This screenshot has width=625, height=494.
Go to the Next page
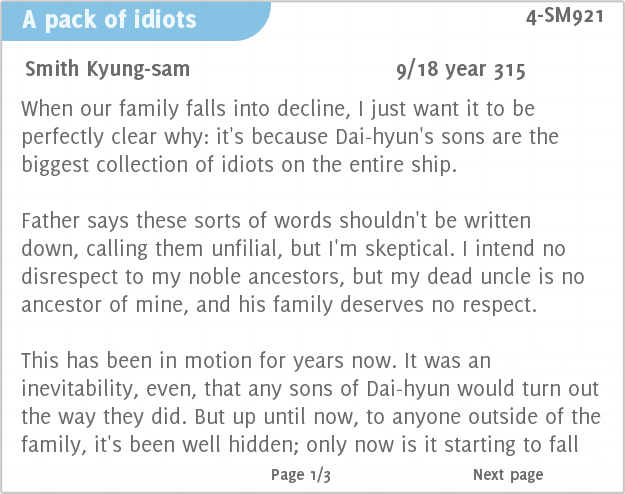coord(508,475)
